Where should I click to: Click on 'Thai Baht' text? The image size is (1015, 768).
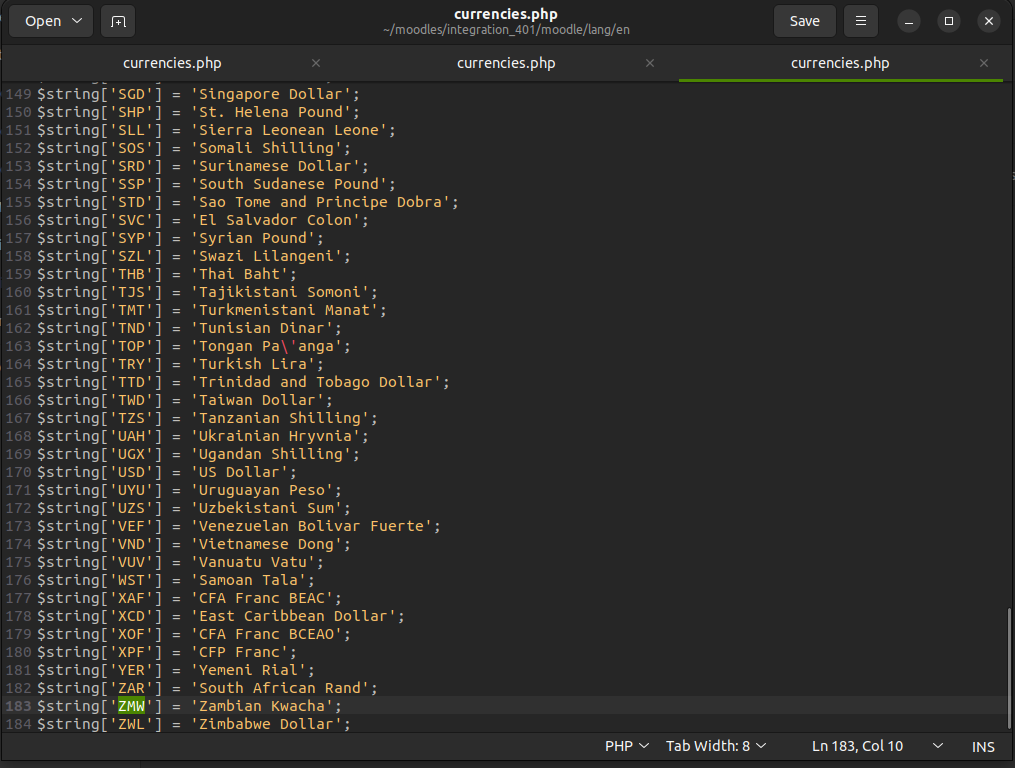point(239,275)
